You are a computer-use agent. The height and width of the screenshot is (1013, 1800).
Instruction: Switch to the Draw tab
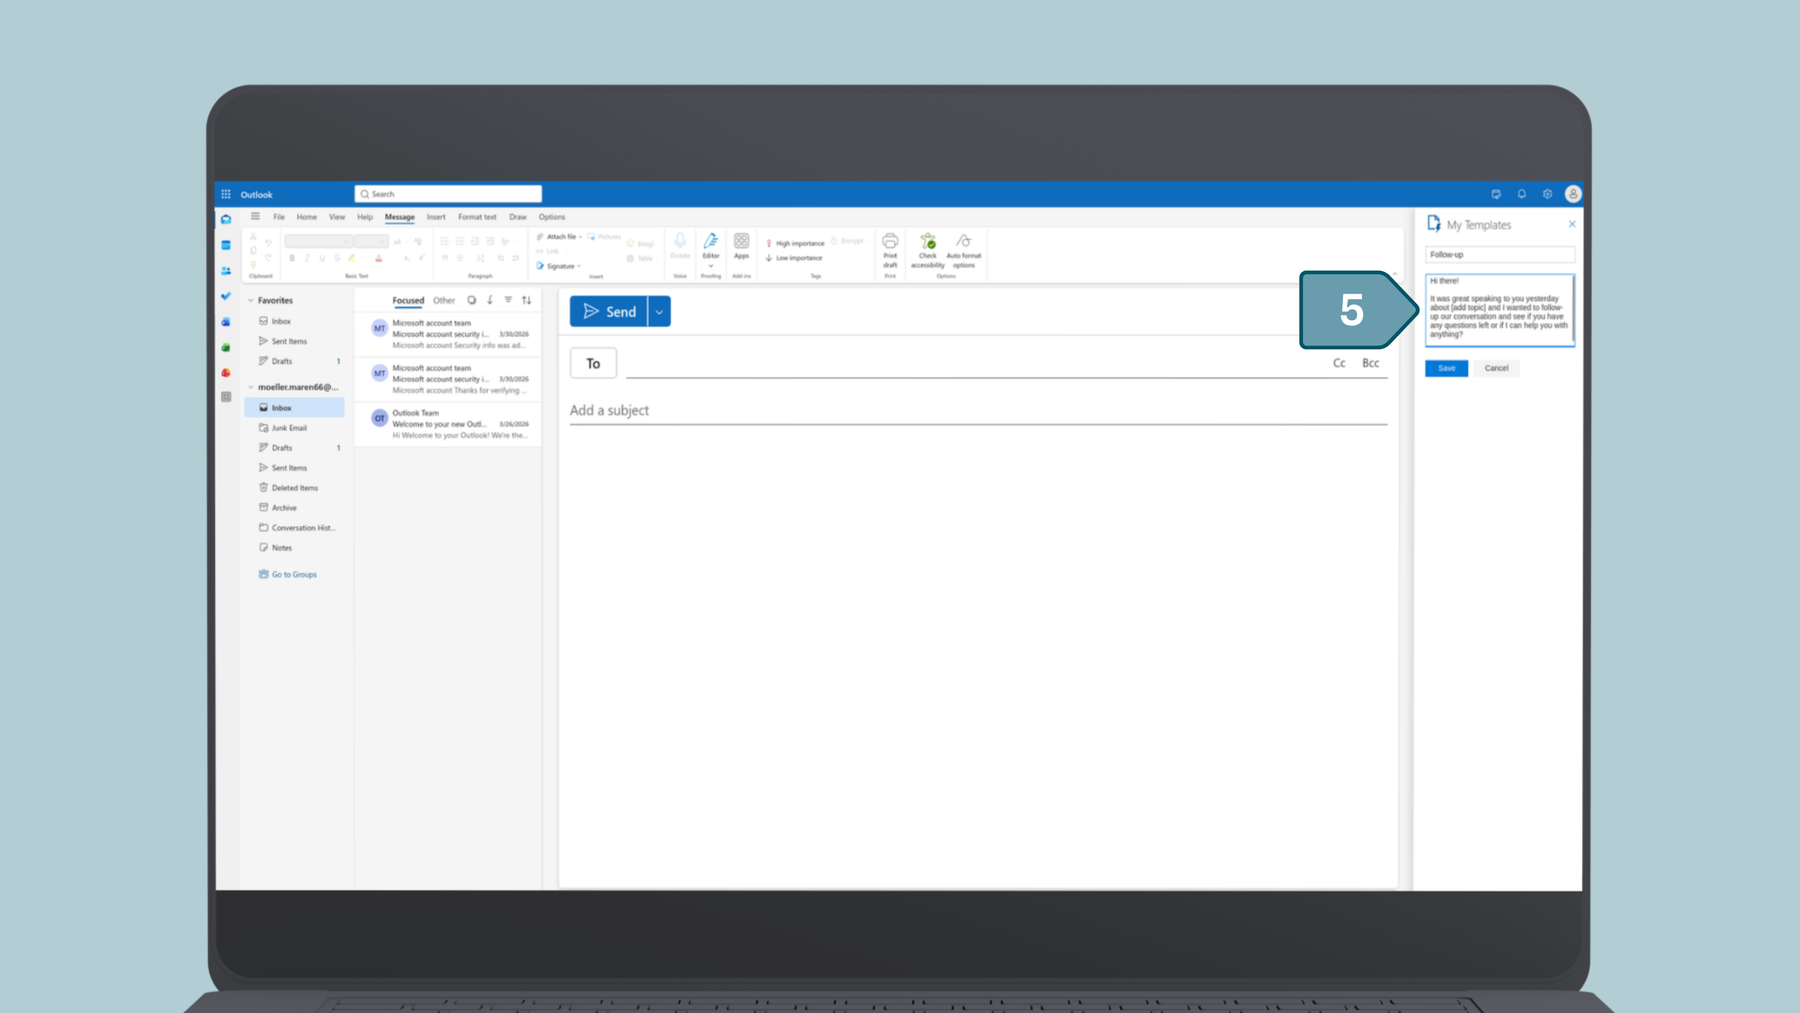pos(517,217)
